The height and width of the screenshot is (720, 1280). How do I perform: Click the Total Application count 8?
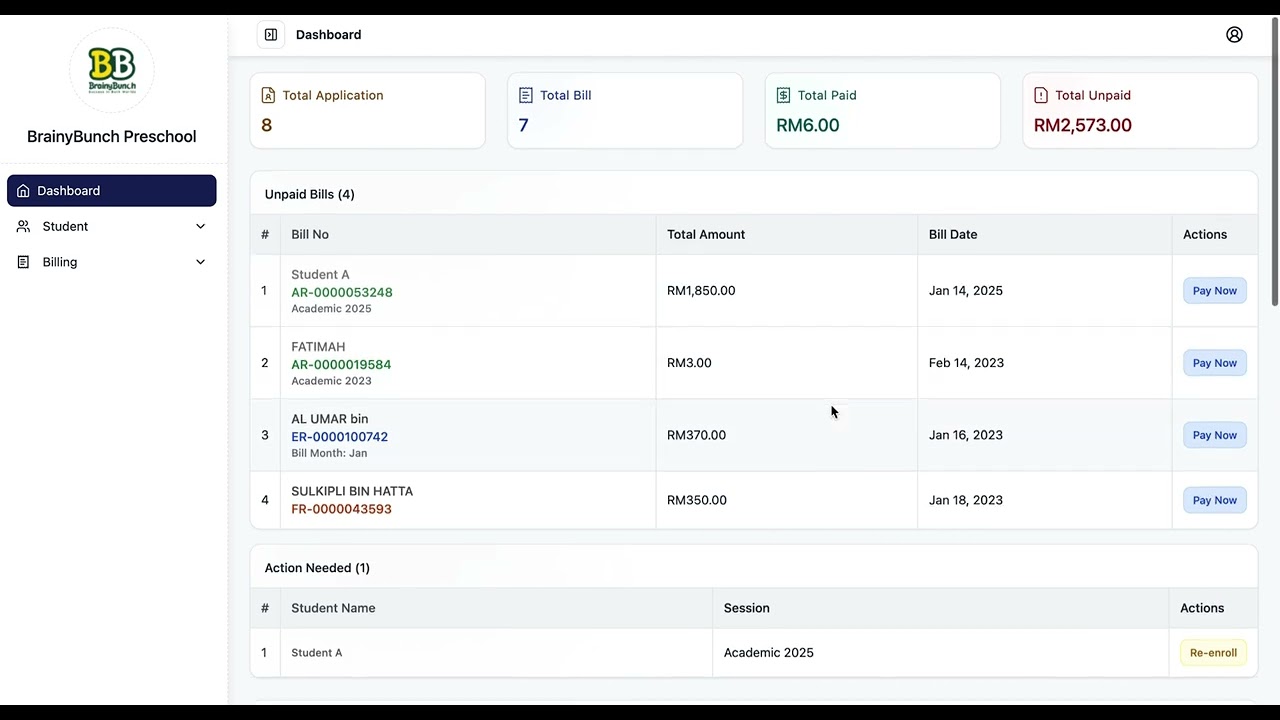[266, 125]
